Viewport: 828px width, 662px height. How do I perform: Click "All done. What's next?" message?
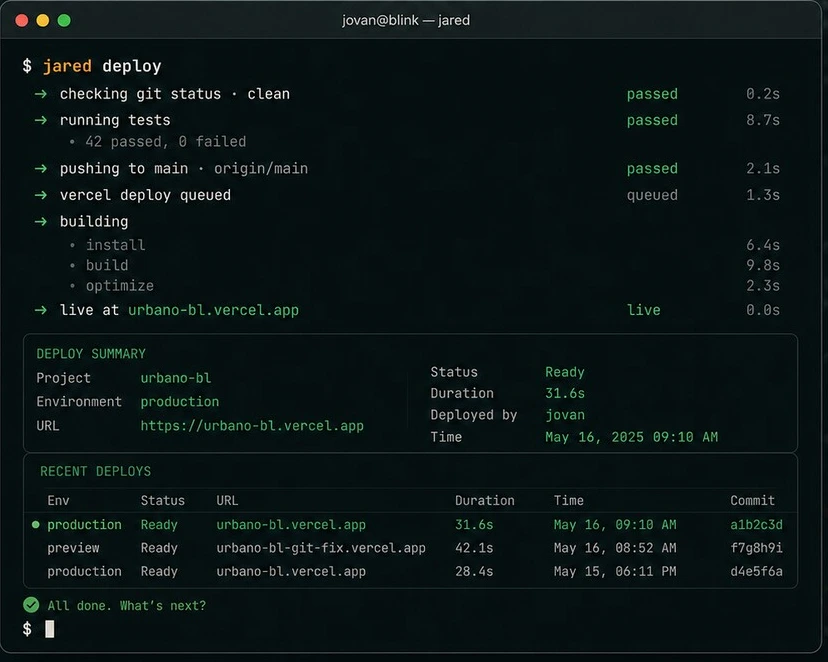click(127, 606)
